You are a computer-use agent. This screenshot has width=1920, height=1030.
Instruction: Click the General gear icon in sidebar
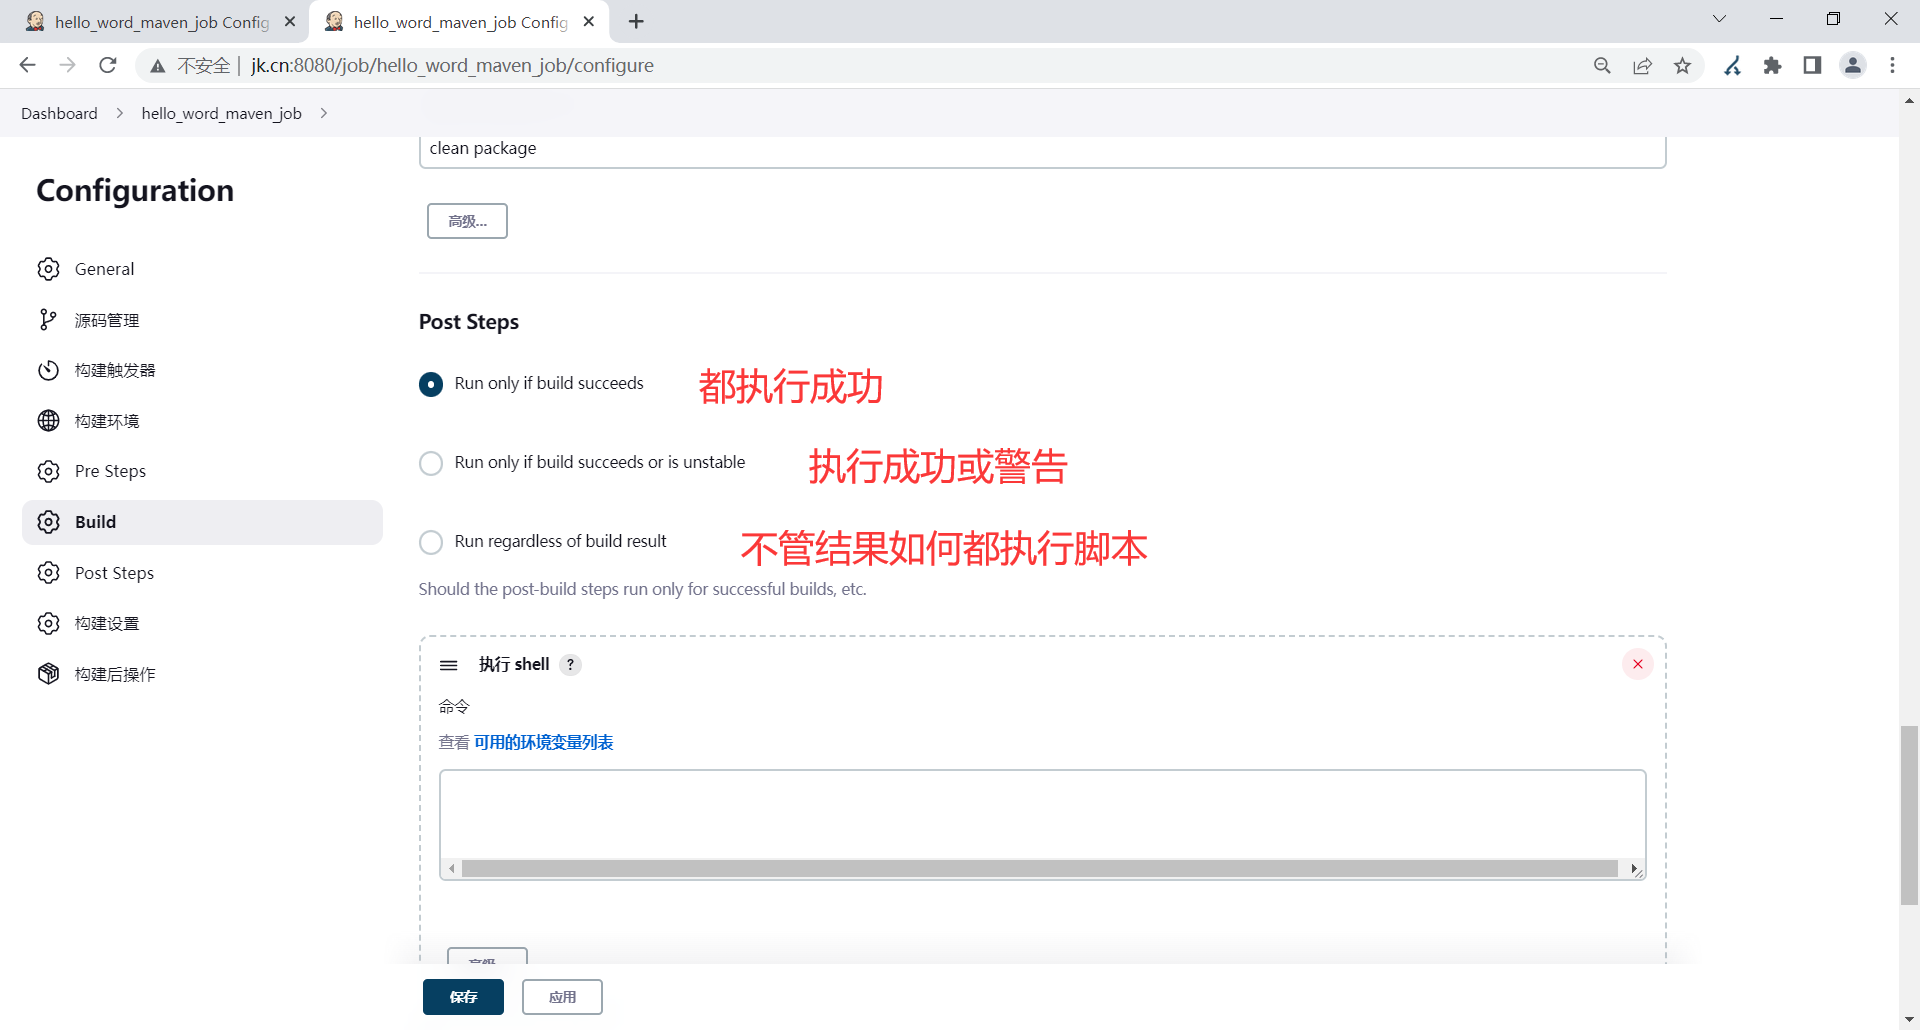pos(48,269)
